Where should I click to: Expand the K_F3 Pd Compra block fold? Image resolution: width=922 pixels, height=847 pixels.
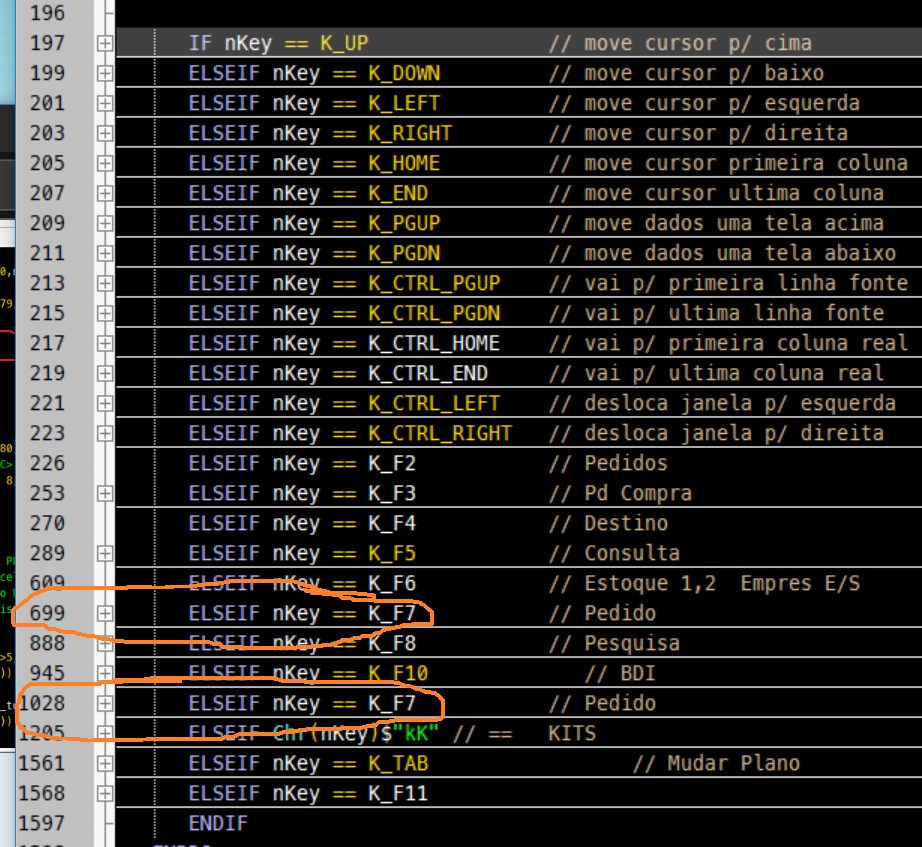click(x=104, y=493)
